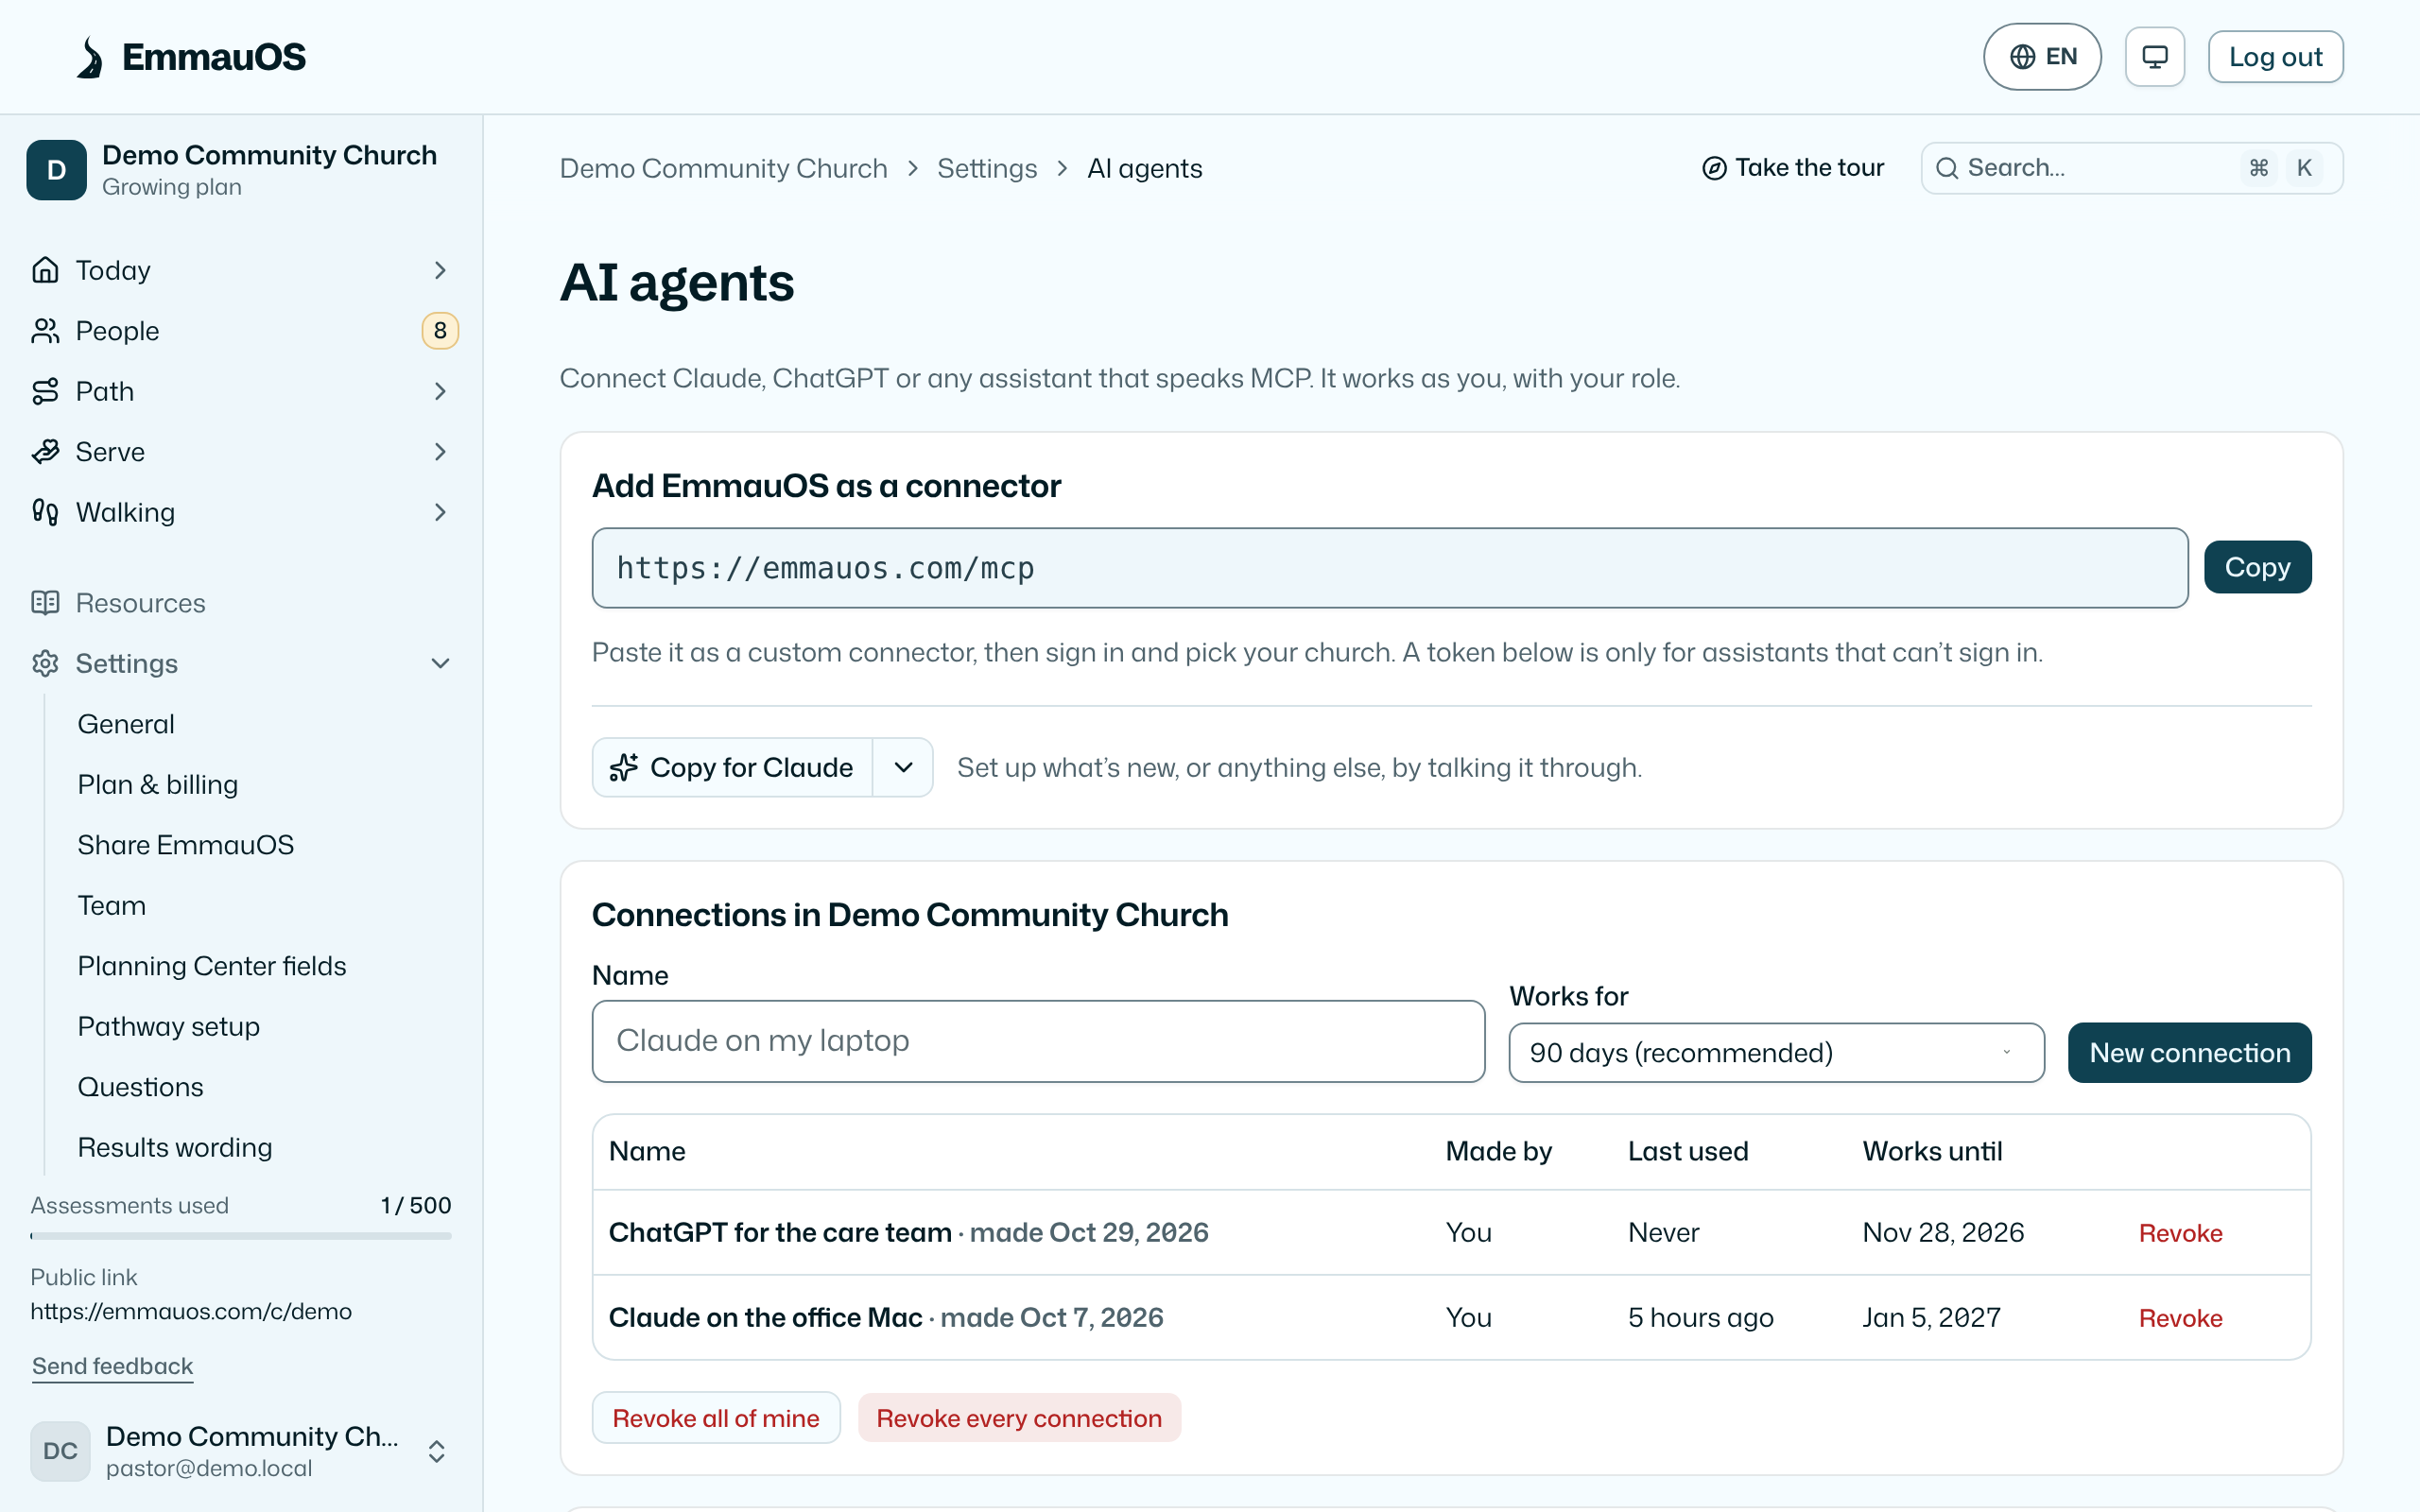The height and width of the screenshot is (1512, 2420).
Task: Open the Resources book icon
Action: coord(45,603)
